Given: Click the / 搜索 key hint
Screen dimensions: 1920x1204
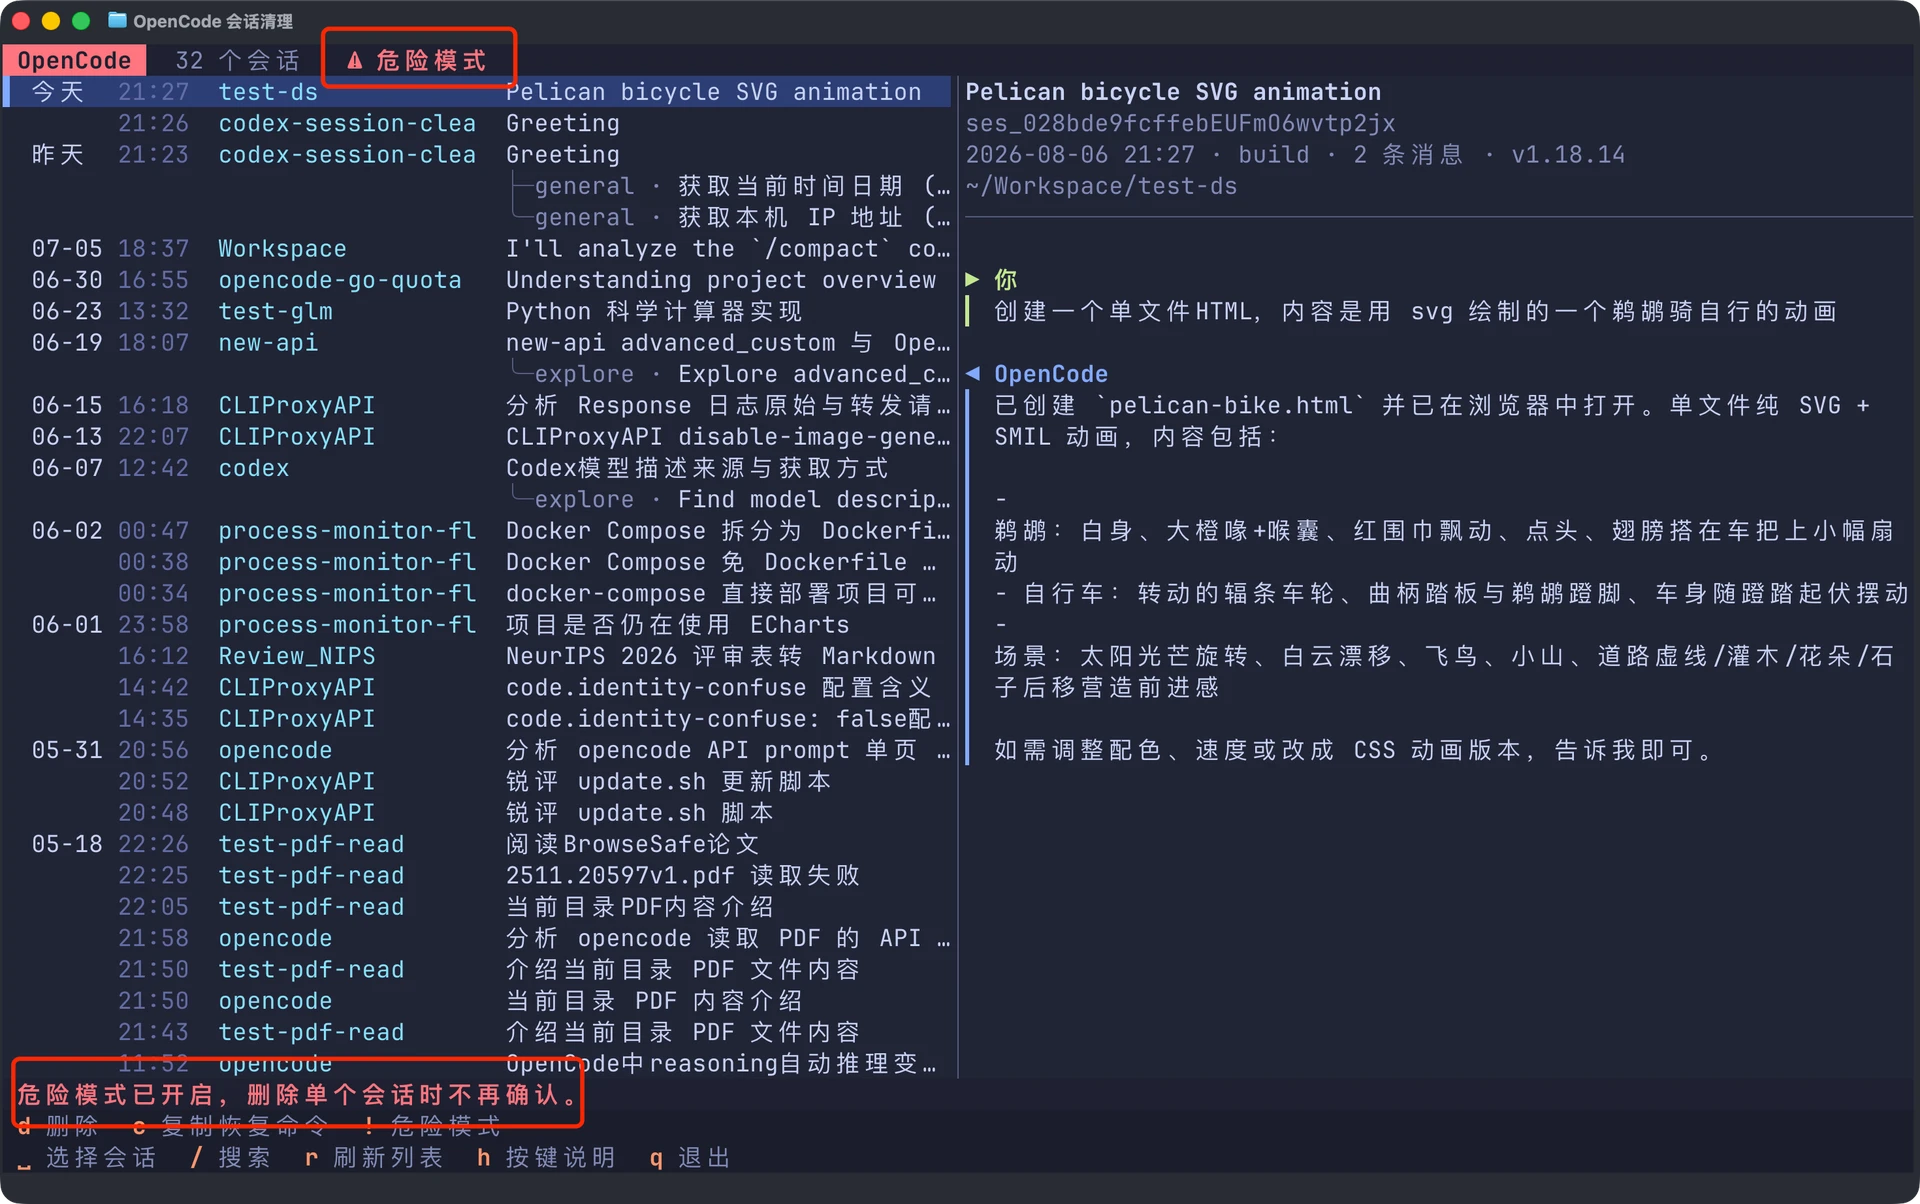Looking at the screenshot, I should point(230,1158).
